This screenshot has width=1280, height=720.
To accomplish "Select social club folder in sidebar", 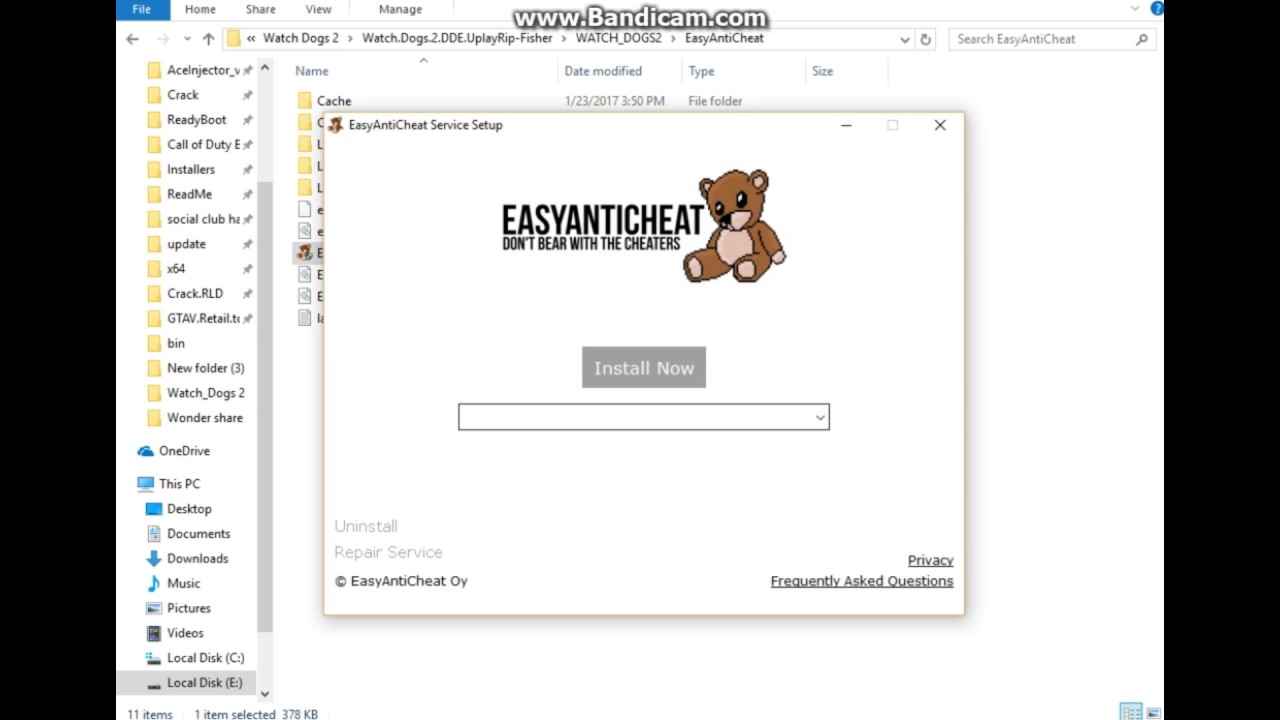I will pos(203,219).
